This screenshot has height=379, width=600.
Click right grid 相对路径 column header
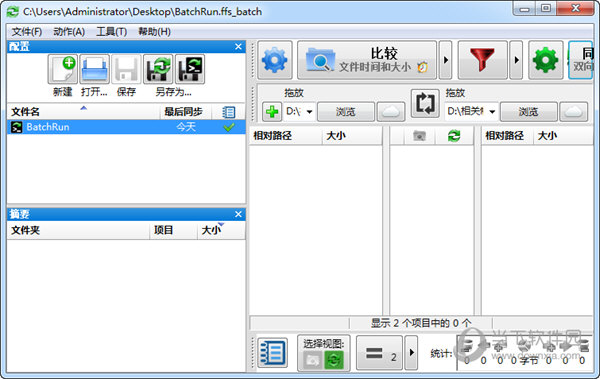tap(507, 136)
